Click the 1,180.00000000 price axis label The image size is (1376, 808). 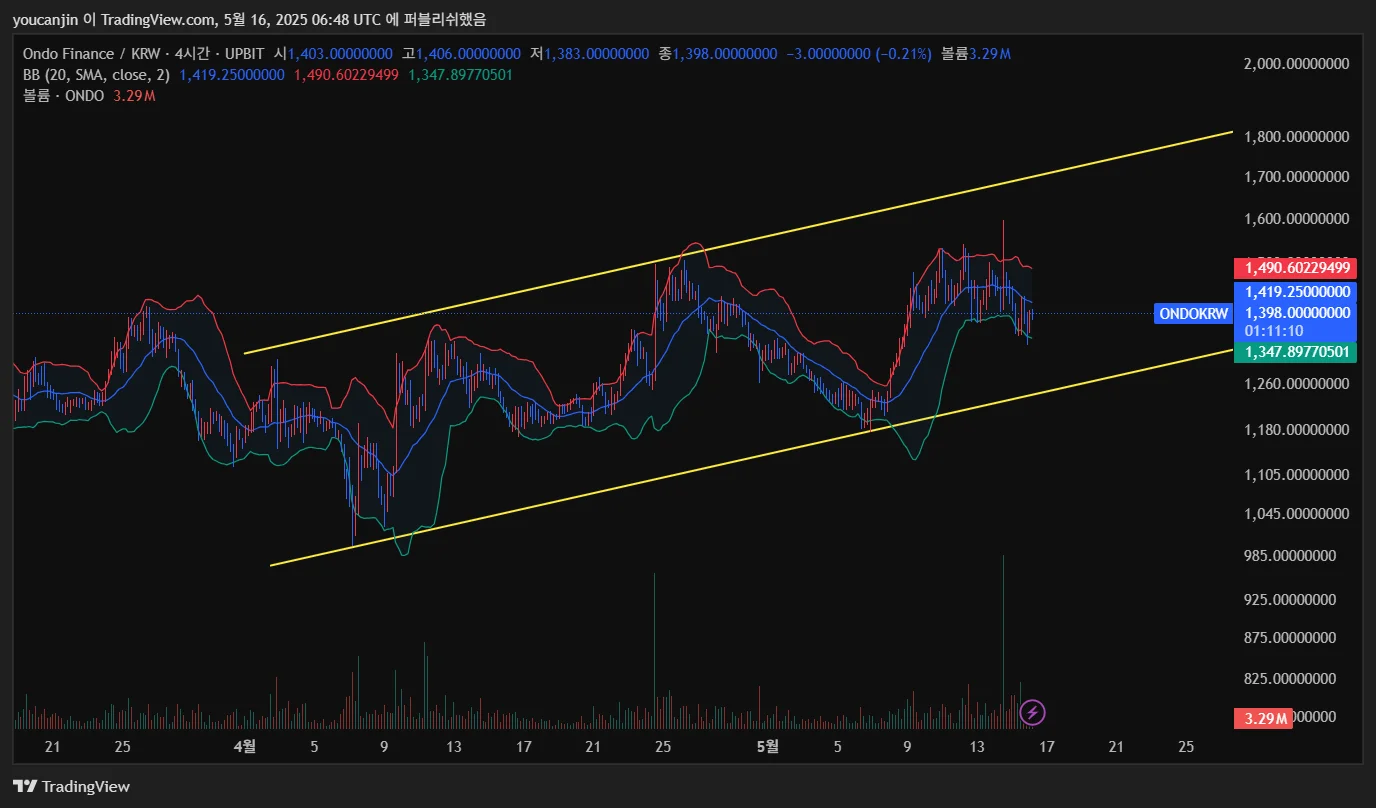click(x=1296, y=430)
